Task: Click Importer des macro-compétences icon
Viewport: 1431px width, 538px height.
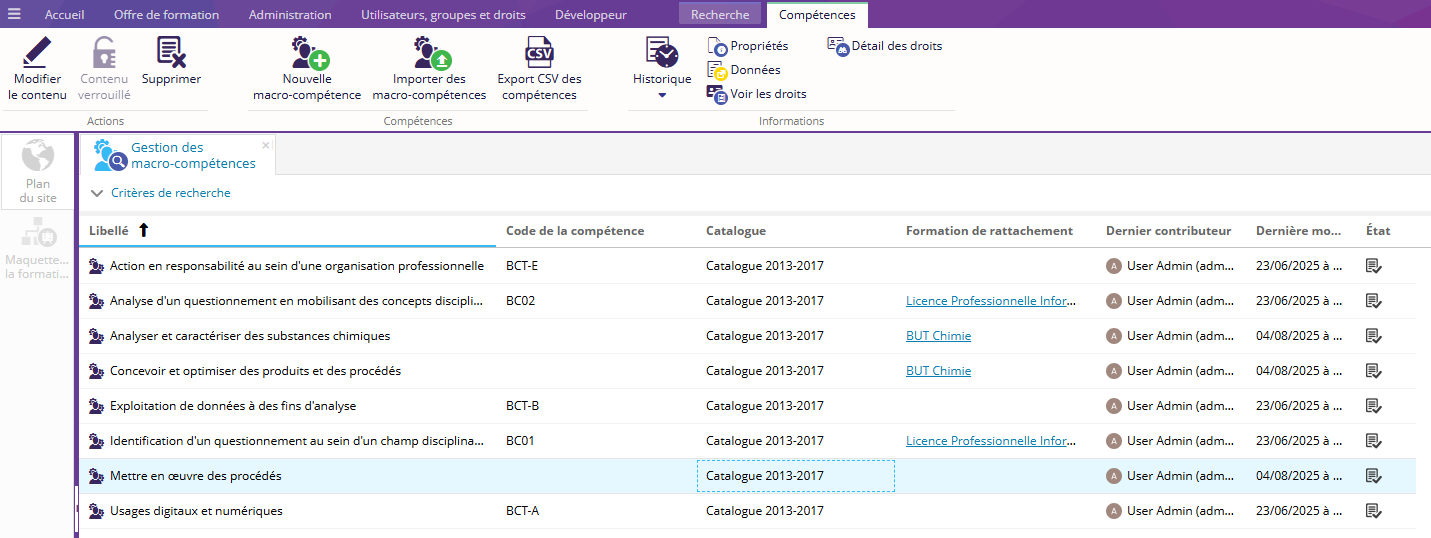Action: click(x=429, y=52)
